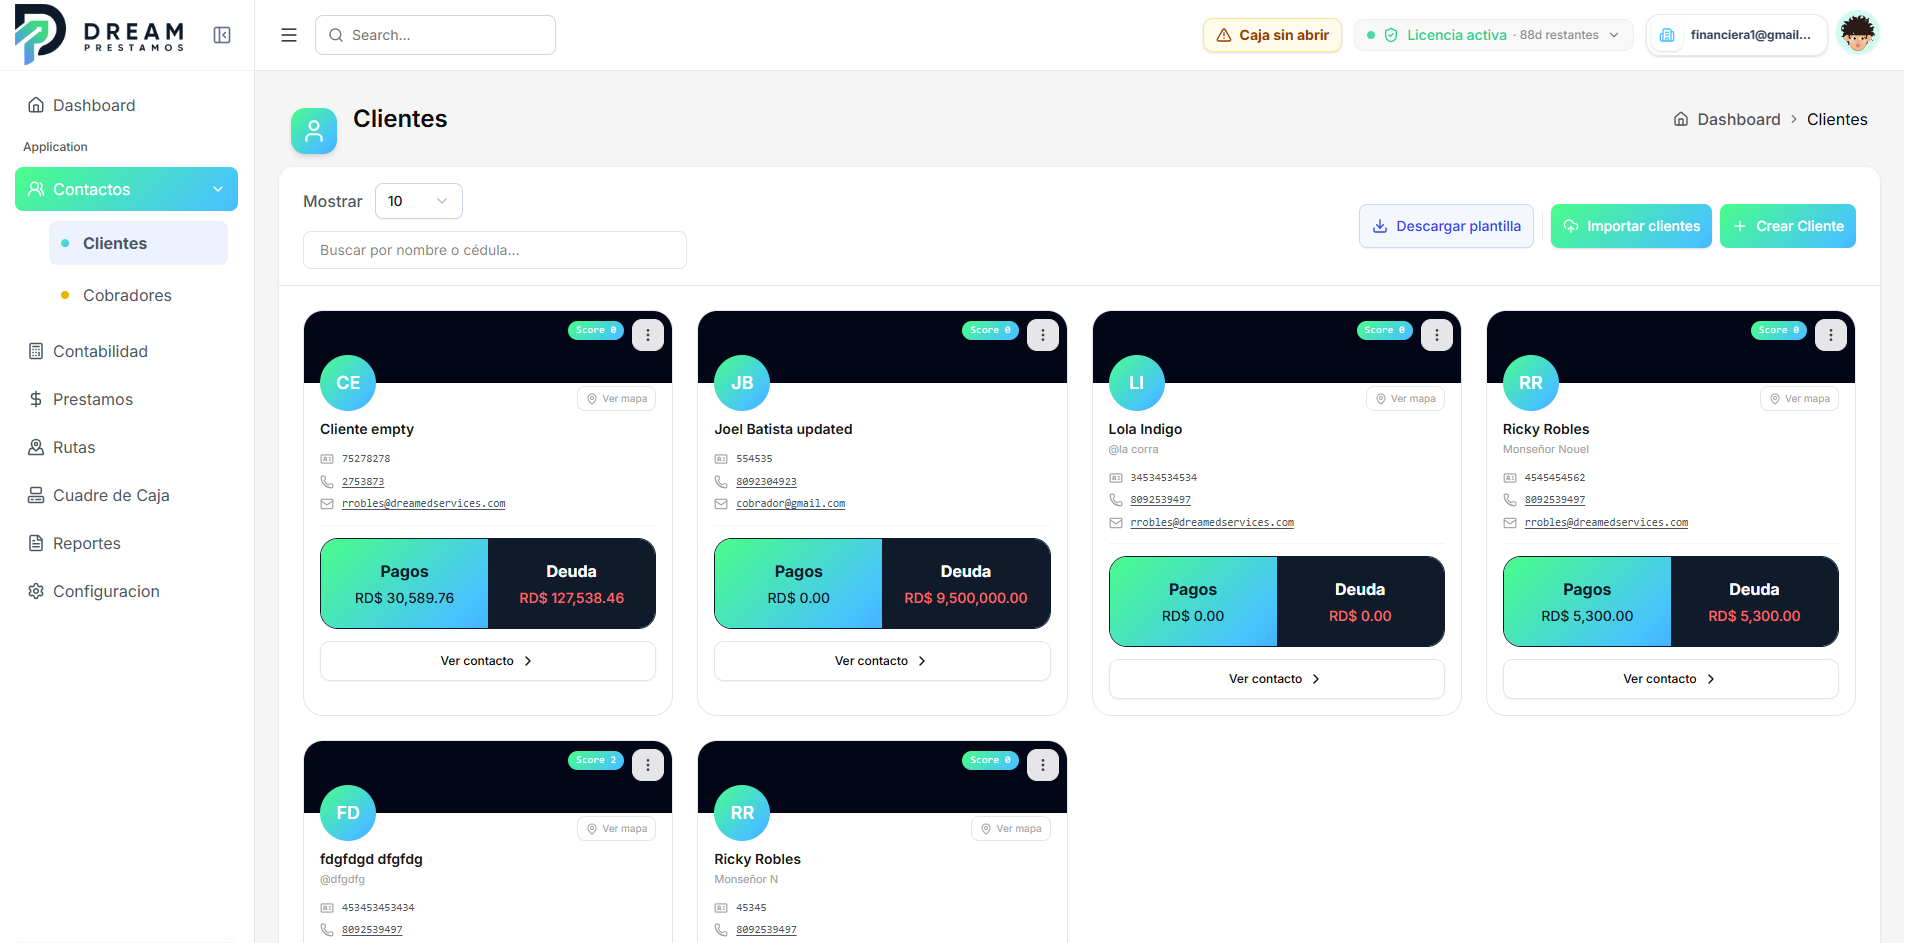Click Crear Cliente button

pos(1788,226)
